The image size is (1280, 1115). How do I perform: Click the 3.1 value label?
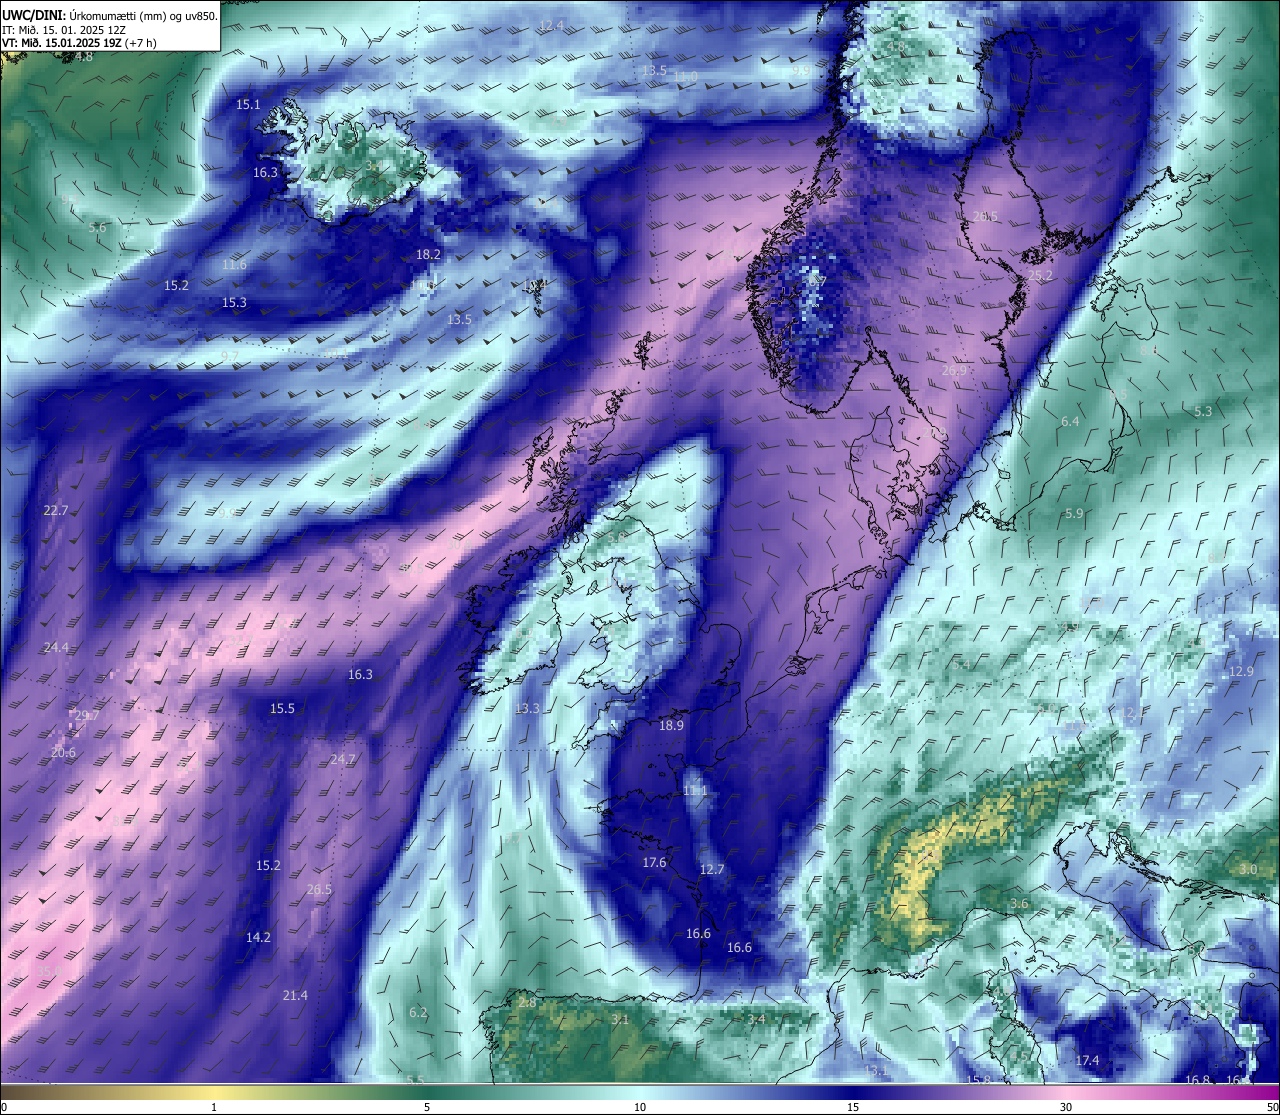click(620, 1020)
